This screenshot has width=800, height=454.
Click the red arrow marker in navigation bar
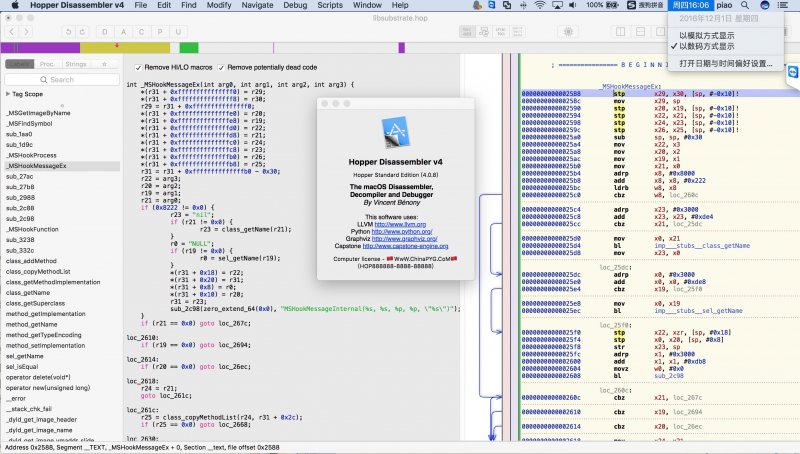click(117, 45)
